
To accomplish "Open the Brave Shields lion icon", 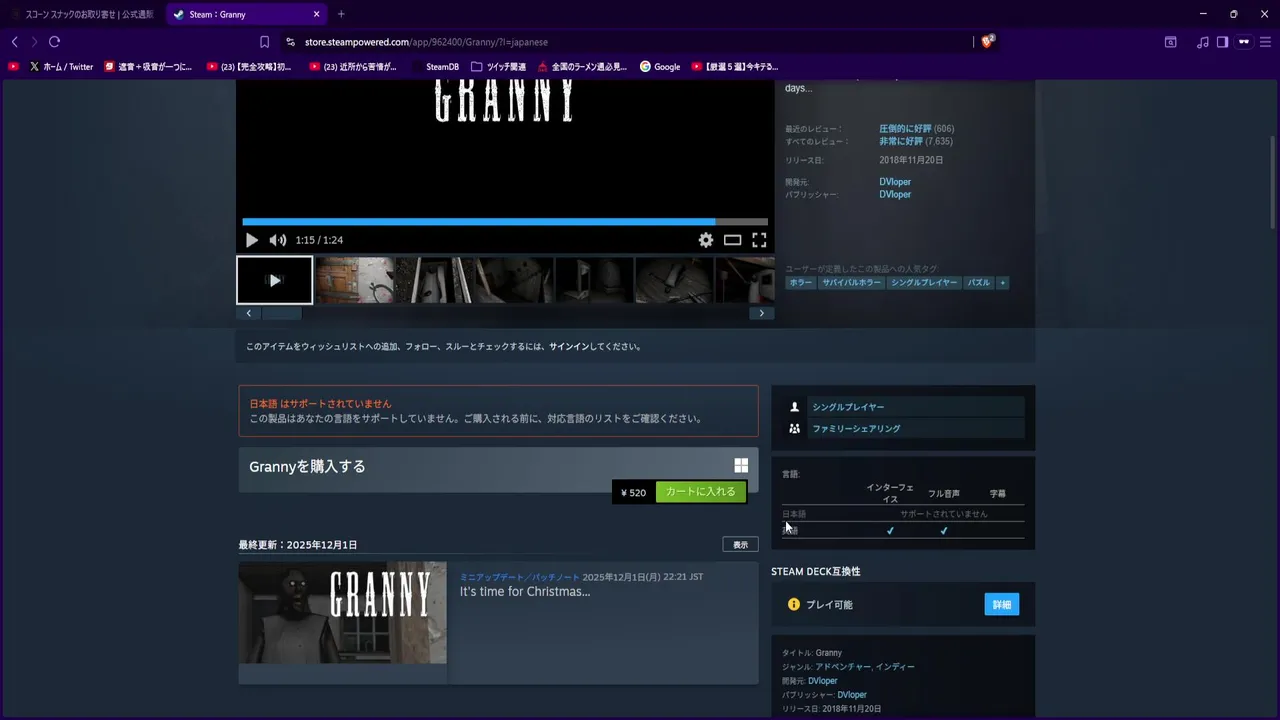I will 988,41.
